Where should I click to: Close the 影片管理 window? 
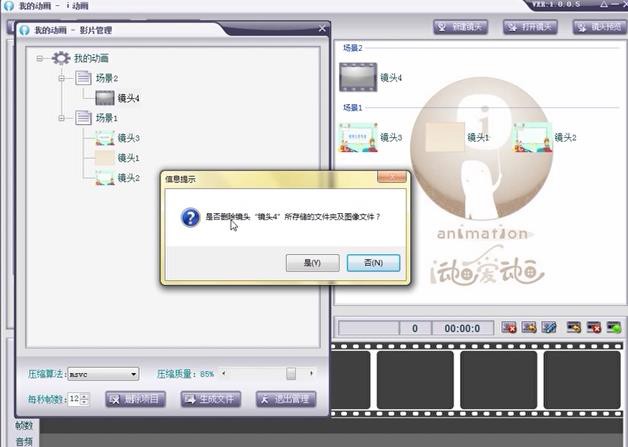(x=322, y=28)
